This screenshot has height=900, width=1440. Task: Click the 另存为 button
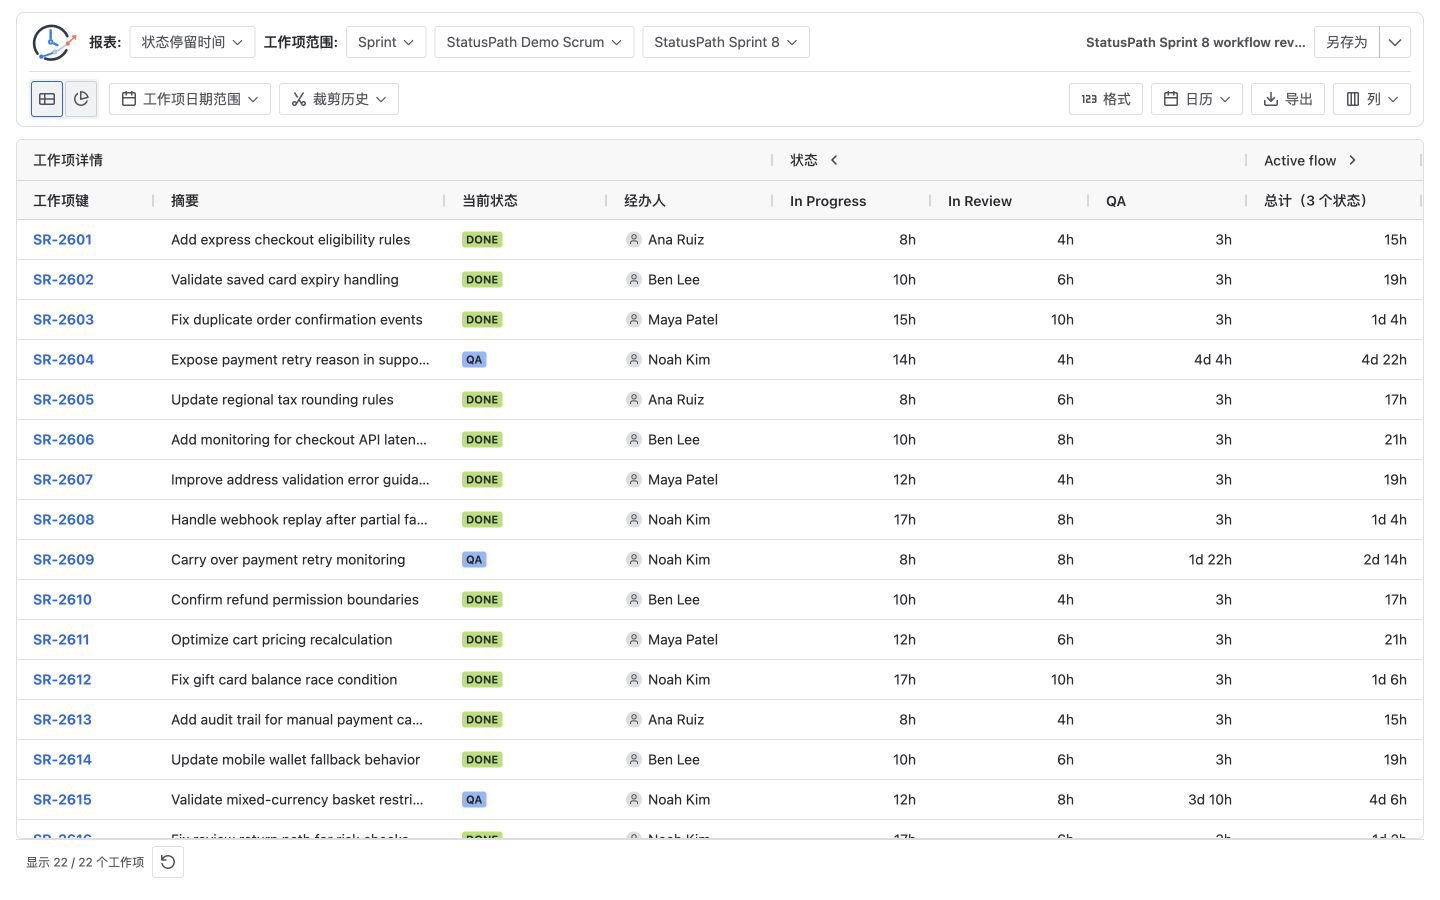tap(1346, 42)
